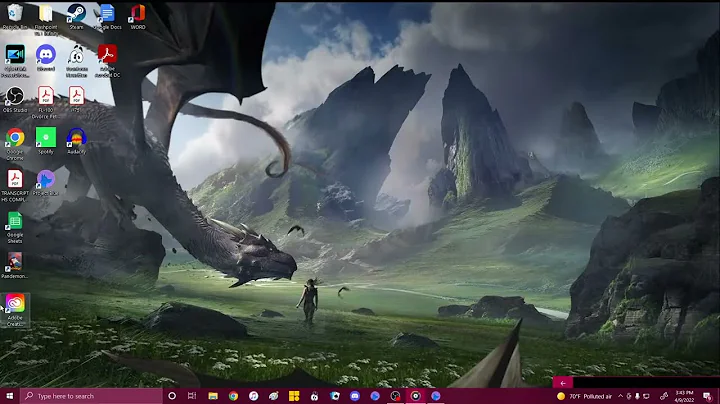Open Cortana circle on the taskbar

click(x=172, y=396)
